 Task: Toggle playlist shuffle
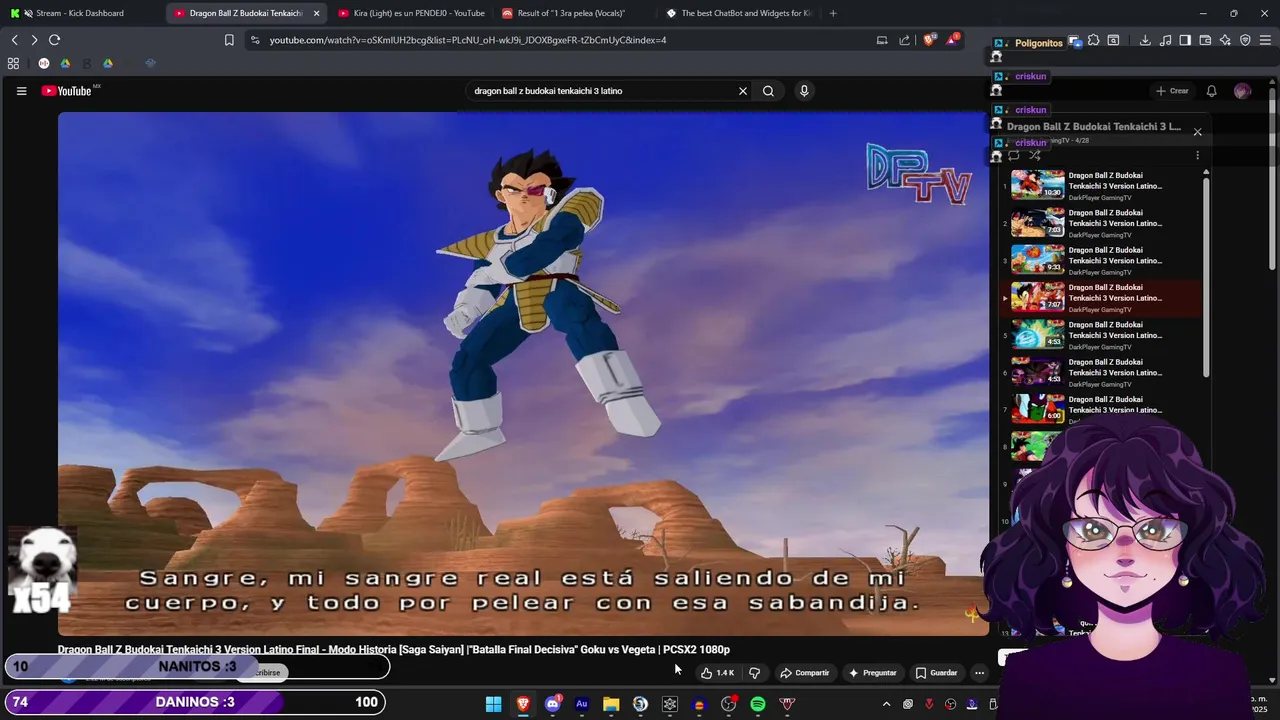pyautogui.click(x=1035, y=155)
